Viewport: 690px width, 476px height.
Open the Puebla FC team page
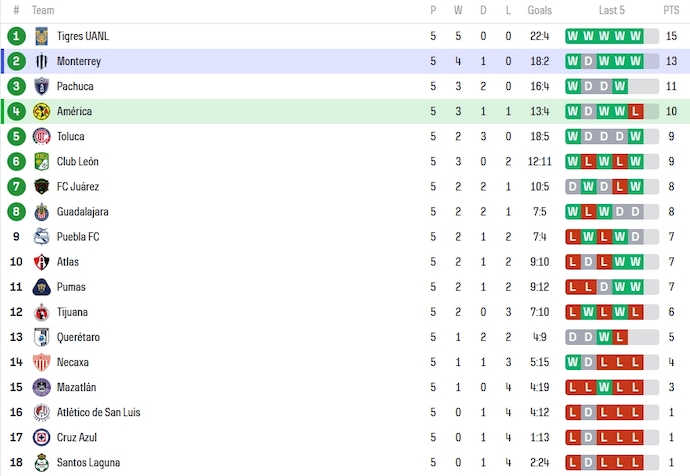click(x=78, y=237)
